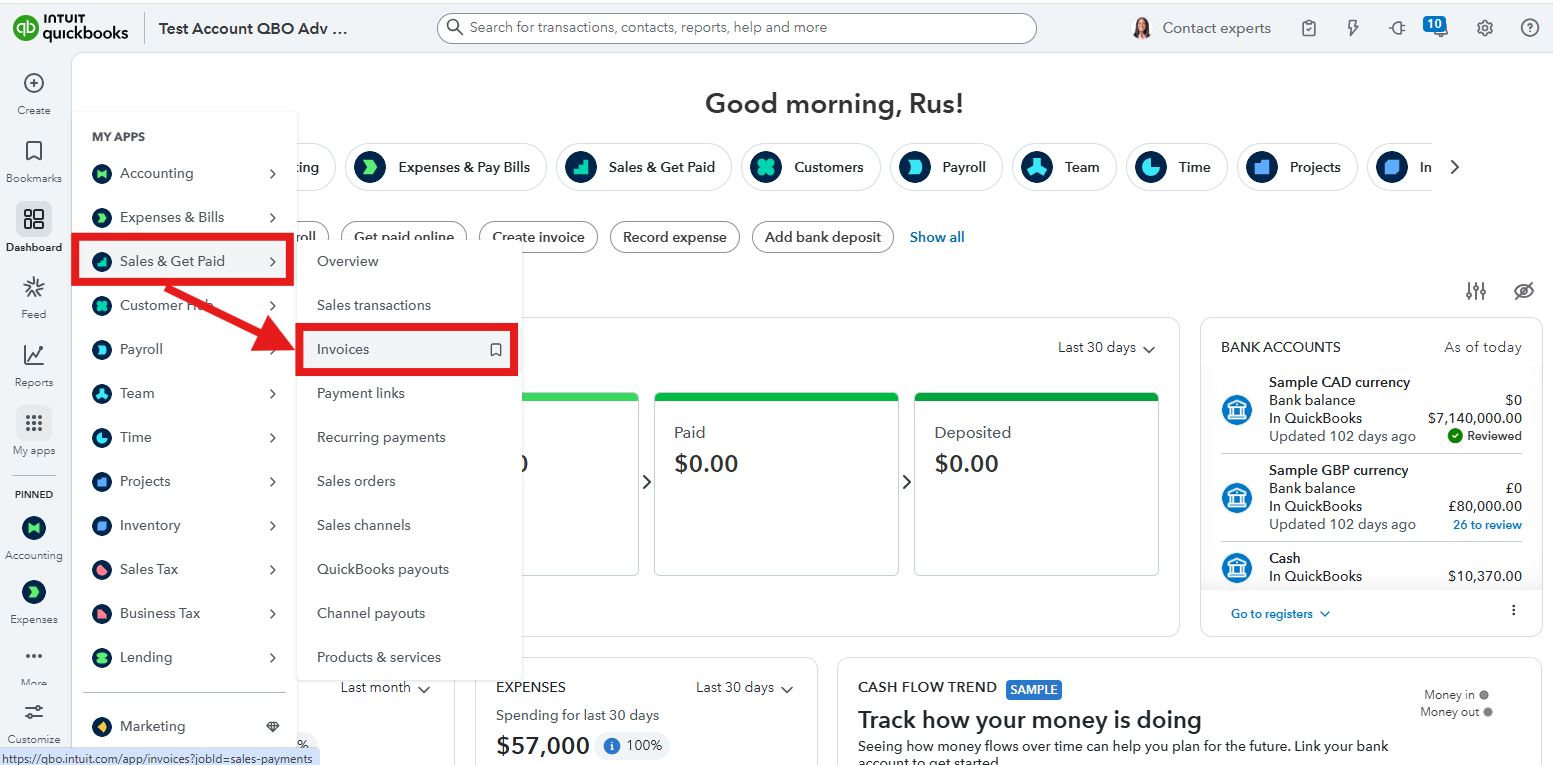1553x765 pixels.
Task: Open dashboard widget settings sliders icon
Action: coord(1476,291)
